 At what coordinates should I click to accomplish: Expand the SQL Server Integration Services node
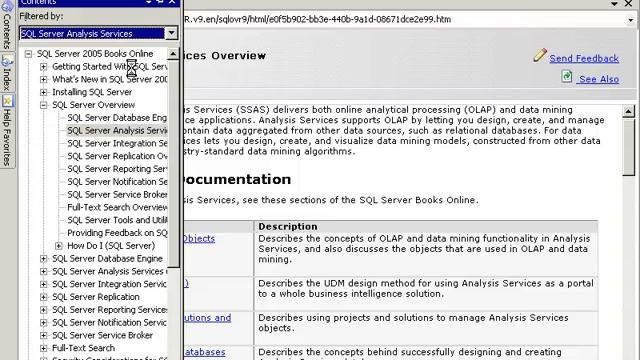[x=43, y=284]
